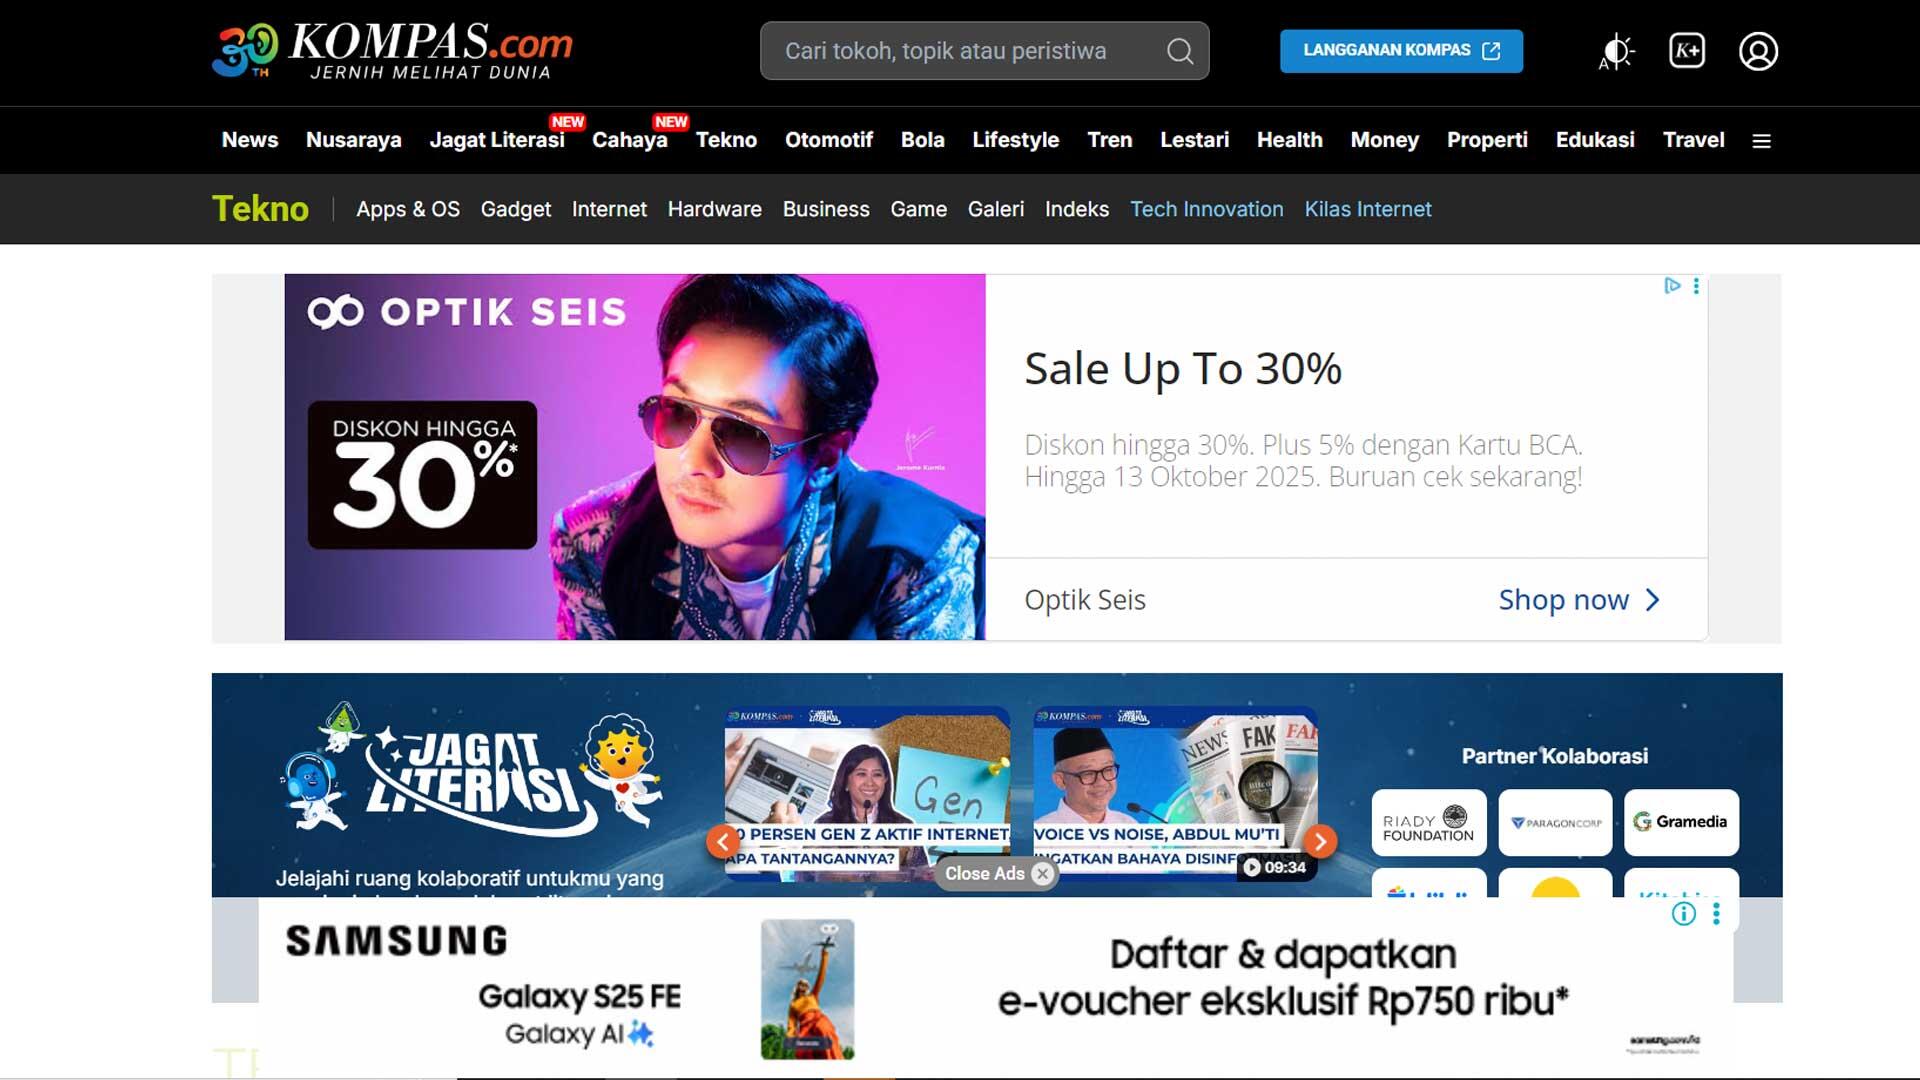Open the Edukasi menu
This screenshot has height=1080, width=1920.
click(x=1595, y=140)
